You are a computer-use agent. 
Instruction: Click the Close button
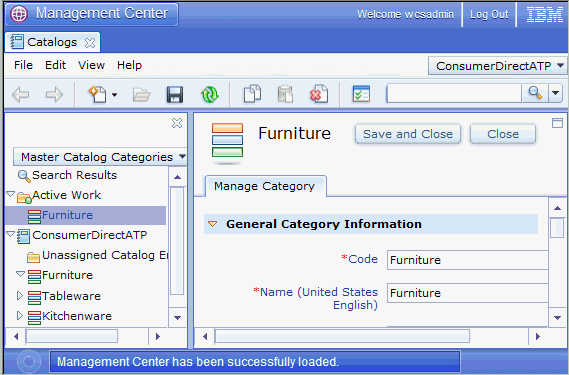point(503,134)
